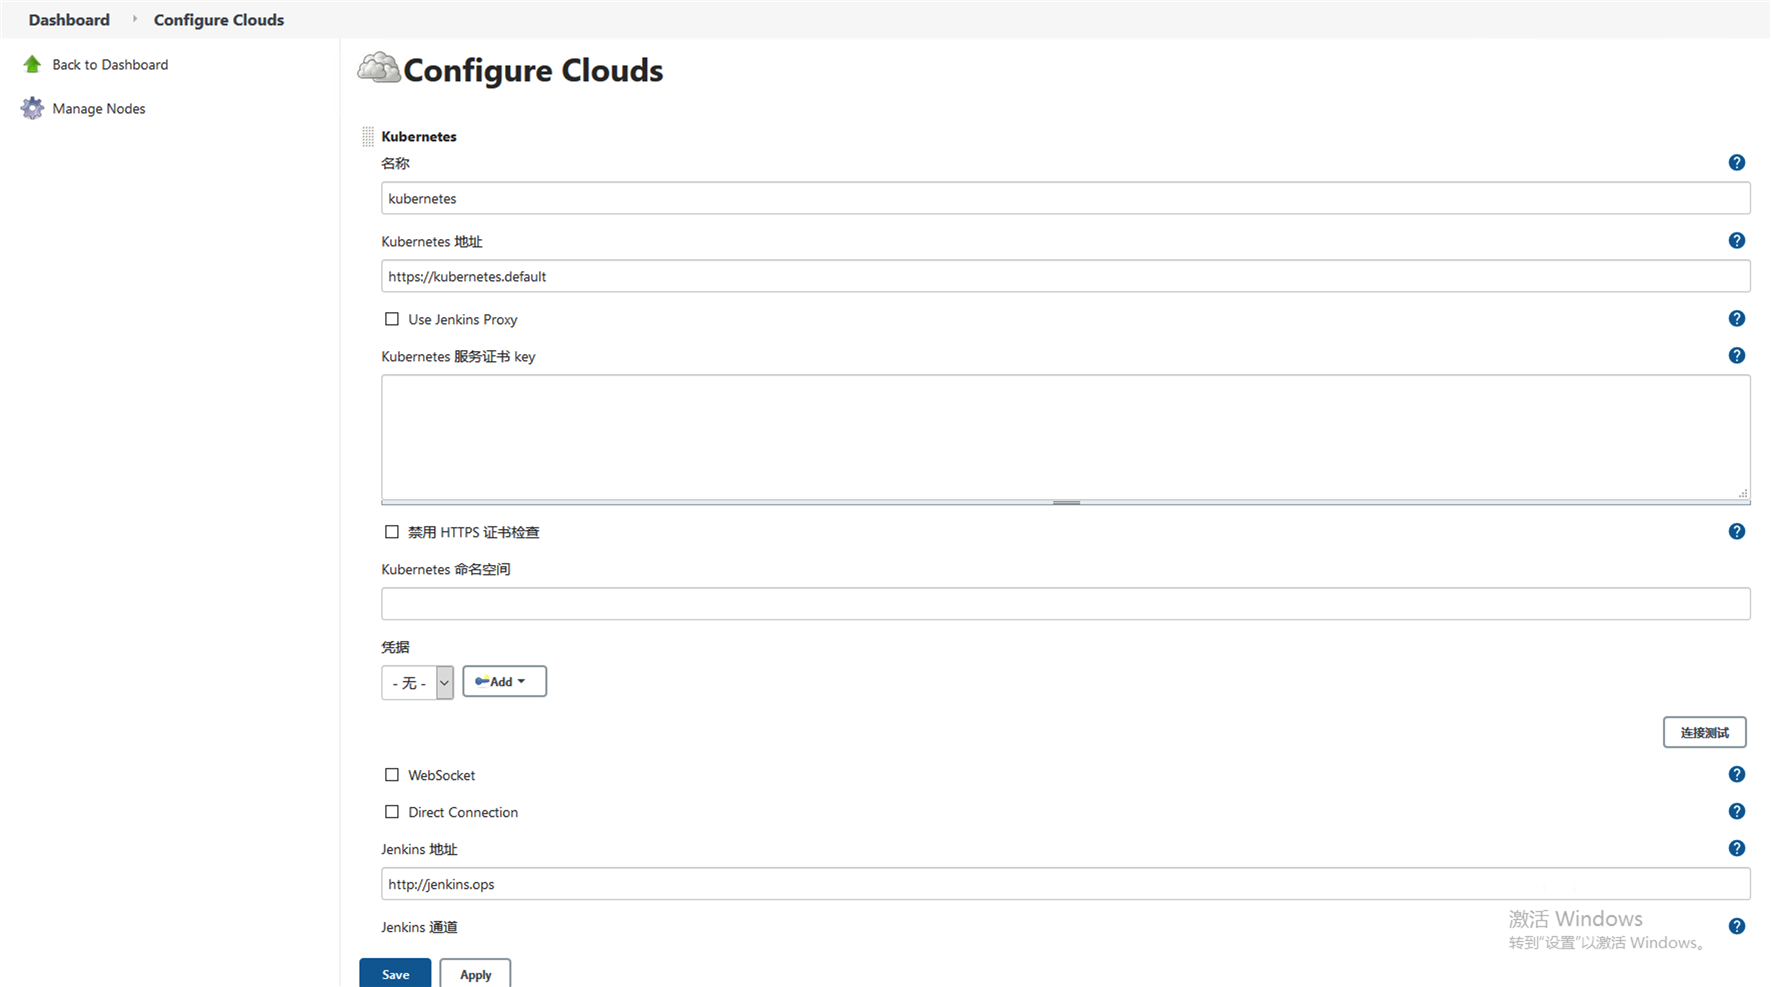Screen dimensions: 1771x987
Task: Open help for 禁用 HTTPS 证书检查
Action: point(1736,532)
